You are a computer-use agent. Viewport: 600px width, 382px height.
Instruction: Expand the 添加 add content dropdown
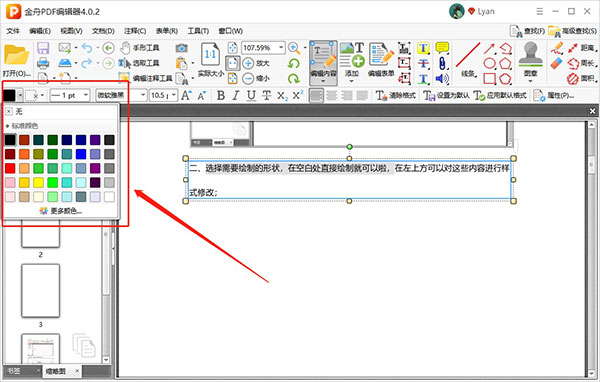[352, 81]
